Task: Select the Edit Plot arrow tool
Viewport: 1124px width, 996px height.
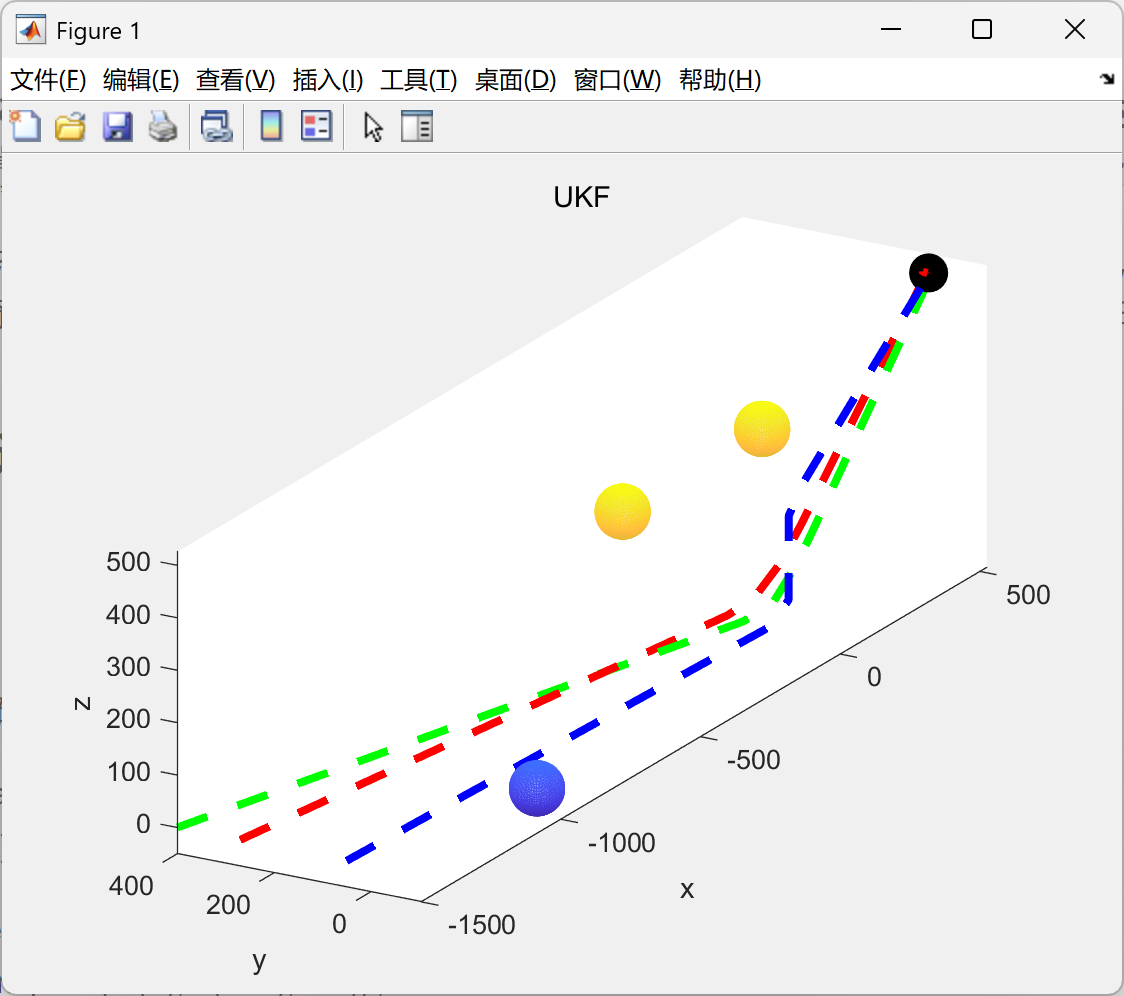Action: tap(373, 127)
